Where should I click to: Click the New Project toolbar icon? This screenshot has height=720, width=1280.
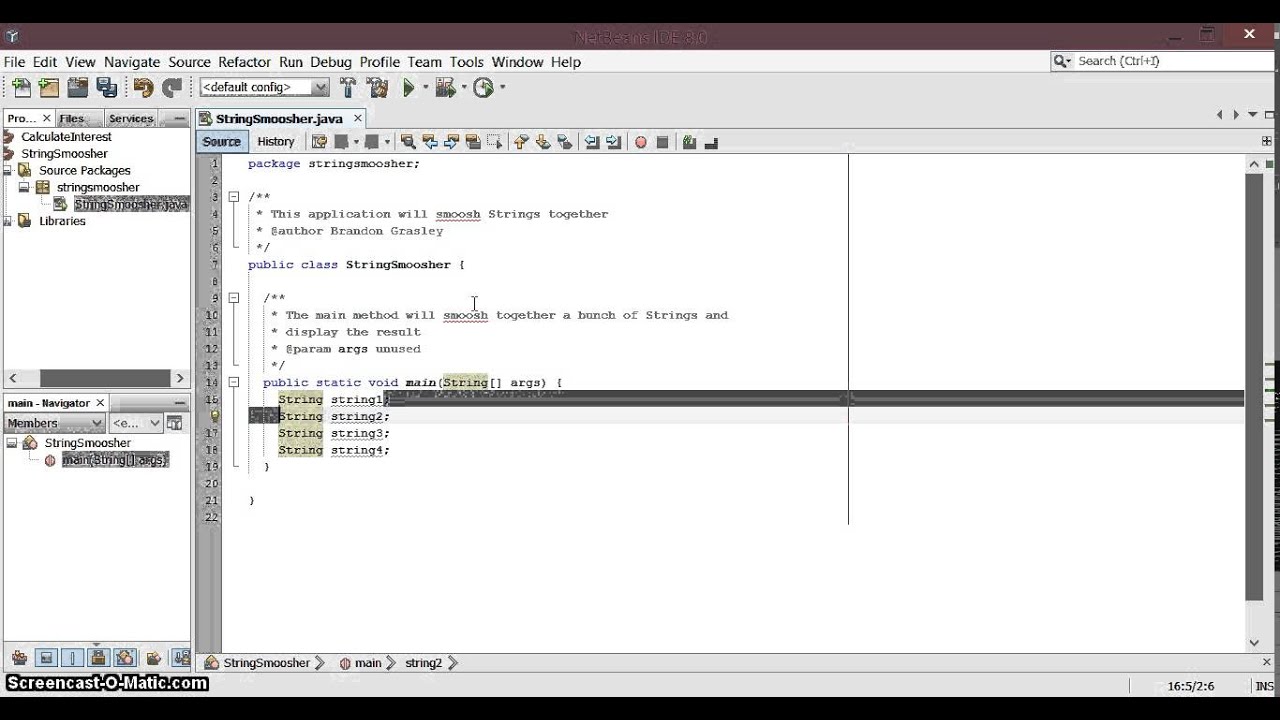[49, 88]
